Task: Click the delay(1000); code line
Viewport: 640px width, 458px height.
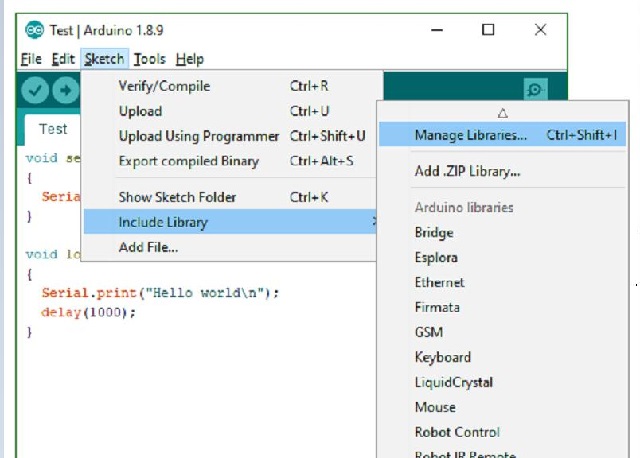Action: pos(88,312)
